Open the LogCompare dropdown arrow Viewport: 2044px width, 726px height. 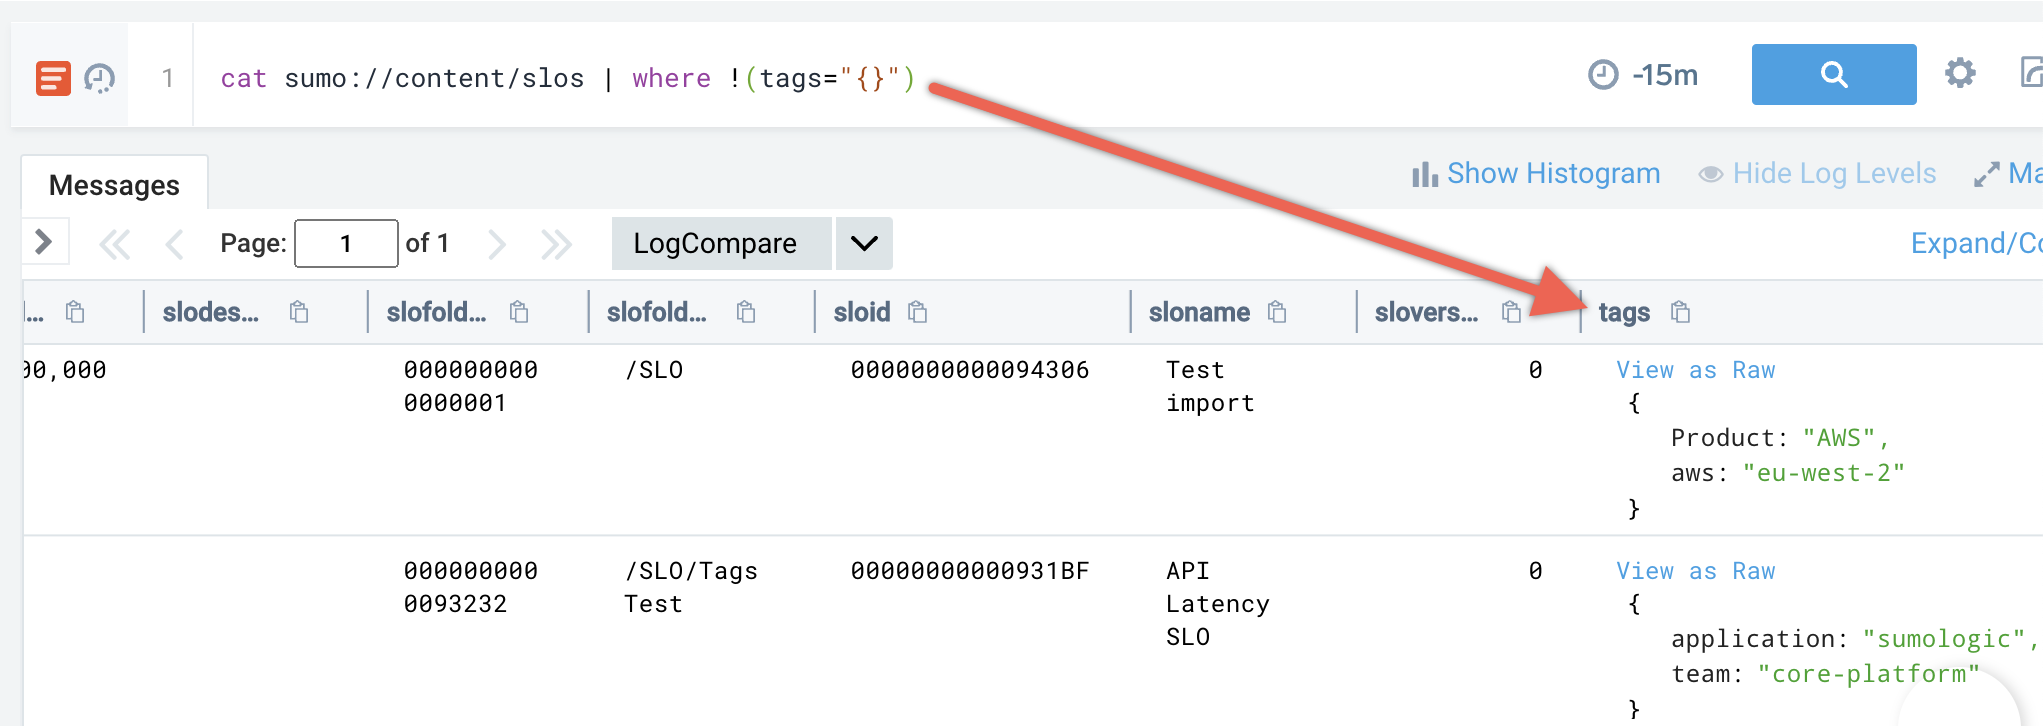point(864,244)
